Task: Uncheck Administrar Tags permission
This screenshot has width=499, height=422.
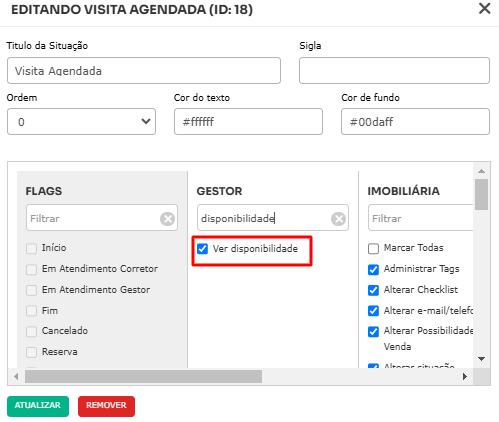Action: point(373,269)
